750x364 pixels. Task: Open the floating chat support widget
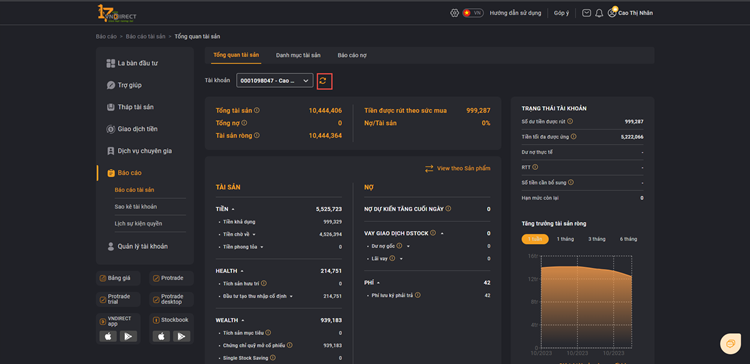(730, 343)
